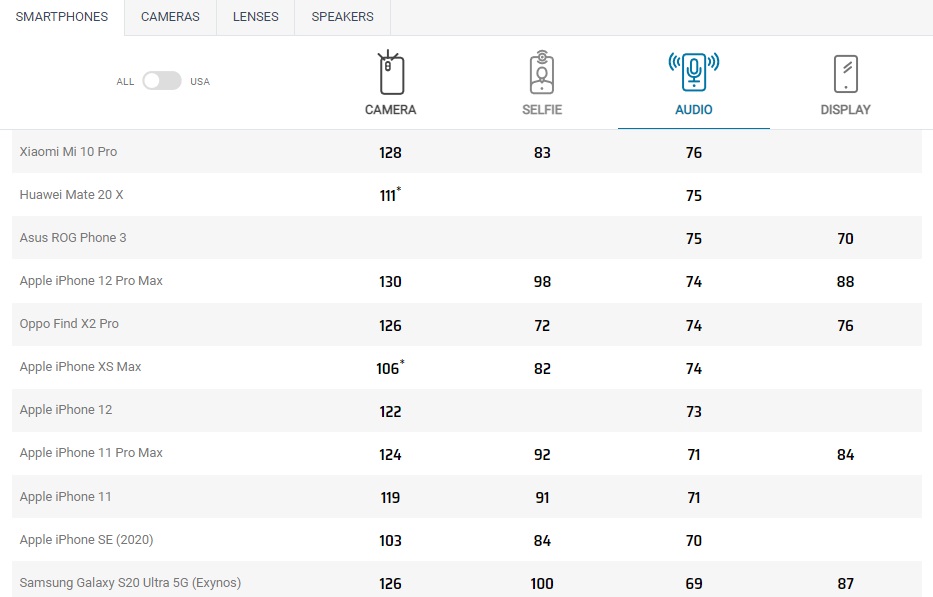Switch to the Speakers tab
The height and width of the screenshot is (597, 933).
[342, 17]
